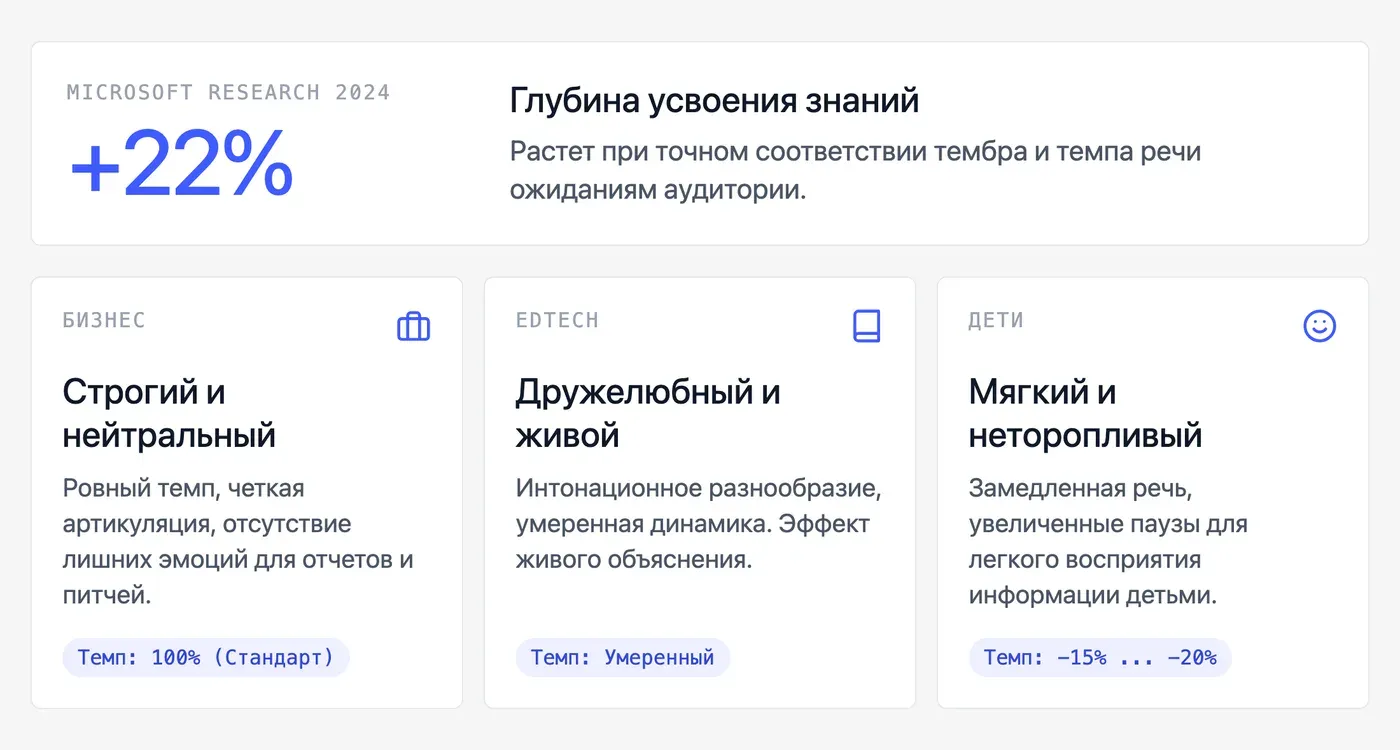Click the description starting 'Замедленная речь'
1400x750 pixels.
click(1108, 542)
